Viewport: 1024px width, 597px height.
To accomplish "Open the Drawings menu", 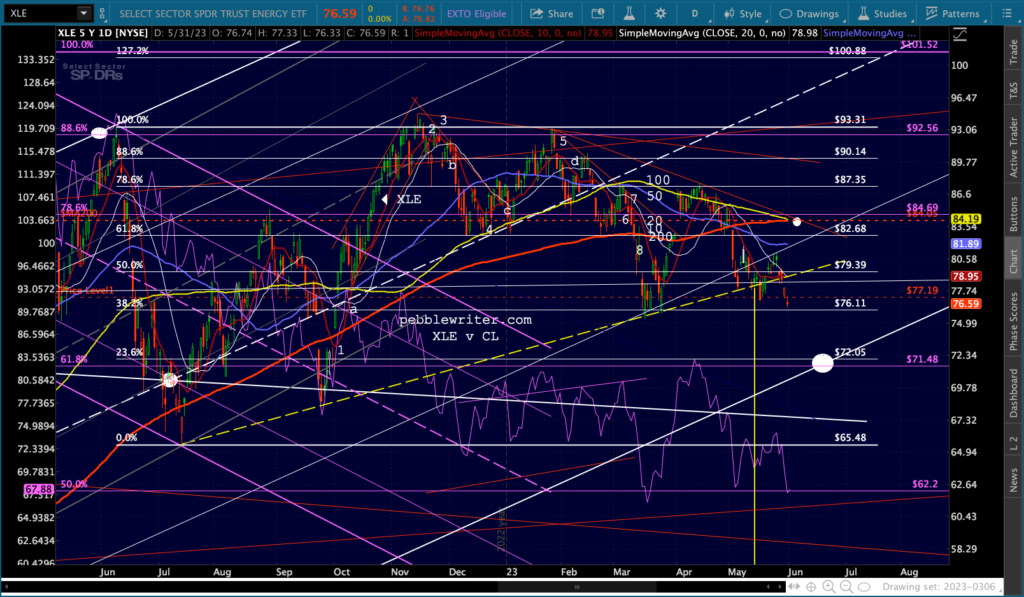I will 808,13.
